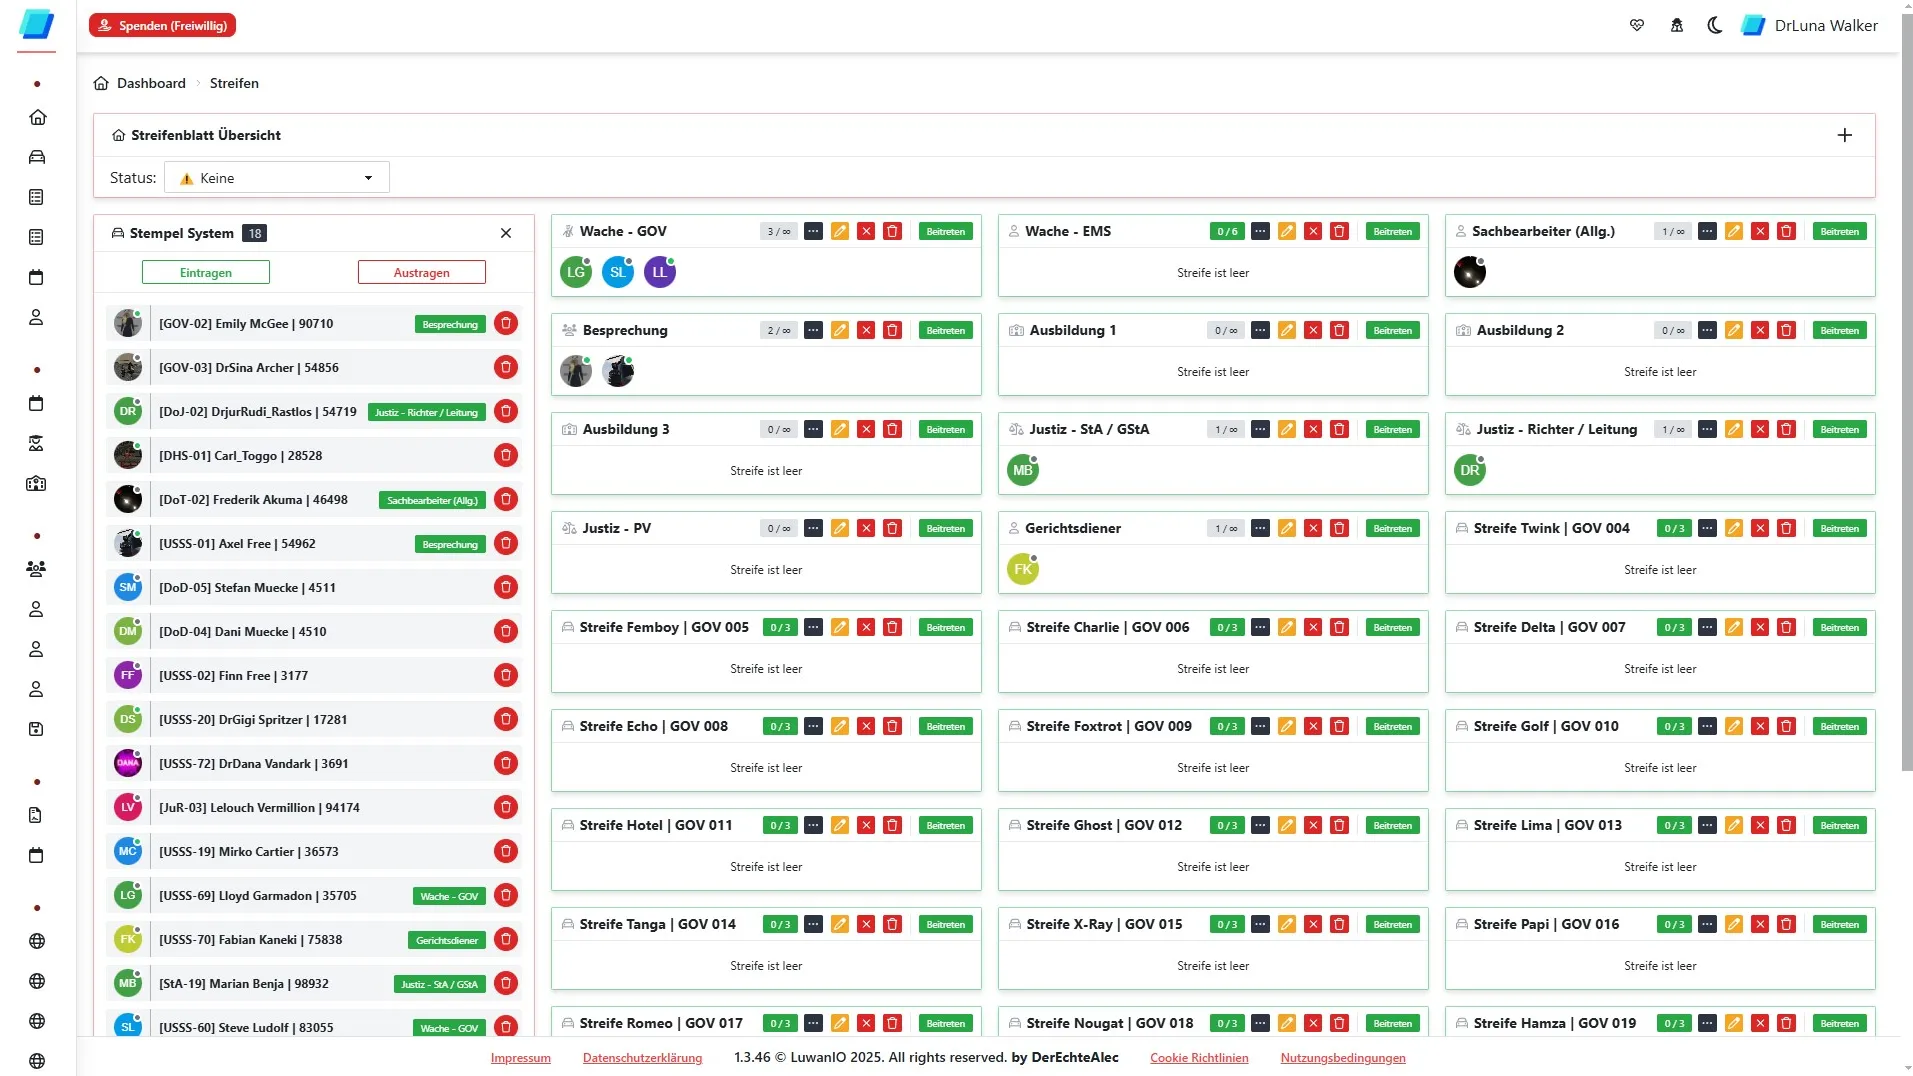Click the heart health icon in top bar
This screenshot has height=1076, width=1913.
1636,25
